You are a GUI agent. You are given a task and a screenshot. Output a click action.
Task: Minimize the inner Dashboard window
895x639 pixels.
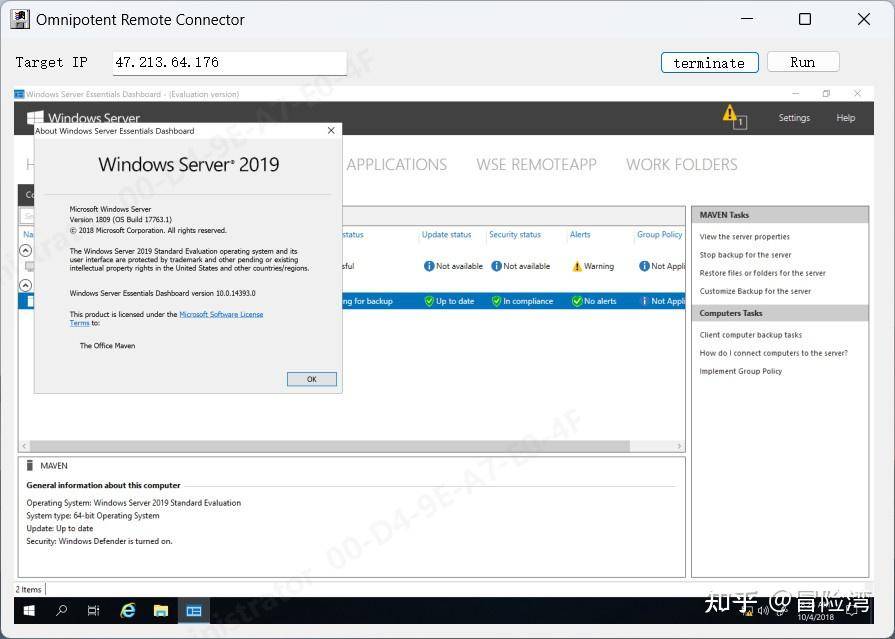click(x=796, y=94)
